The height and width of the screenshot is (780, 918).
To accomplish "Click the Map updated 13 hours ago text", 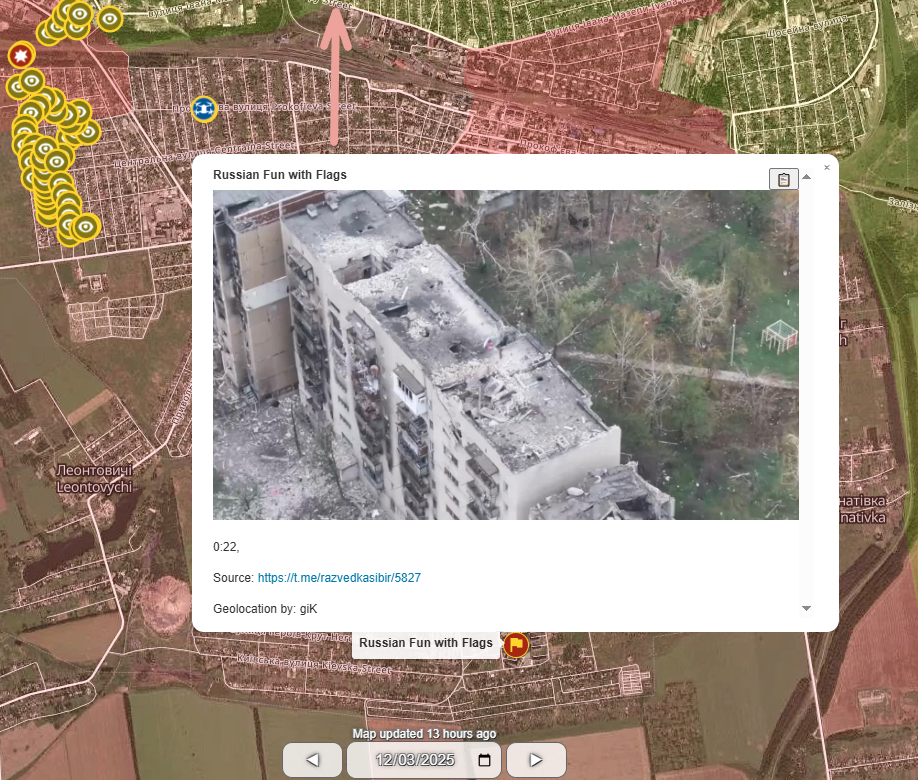I will (424, 734).
